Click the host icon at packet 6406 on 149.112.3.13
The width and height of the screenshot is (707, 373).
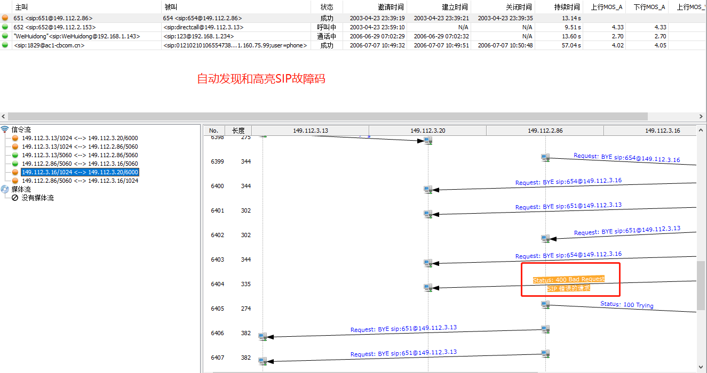(x=263, y=336)
